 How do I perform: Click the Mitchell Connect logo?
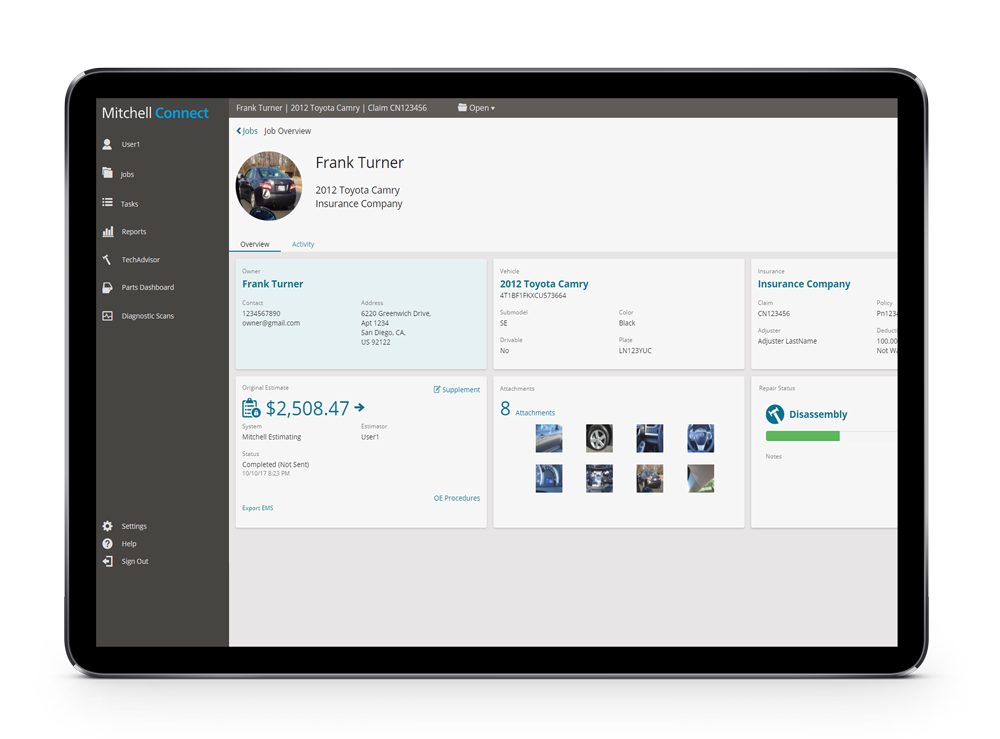(x=155, y=113)
